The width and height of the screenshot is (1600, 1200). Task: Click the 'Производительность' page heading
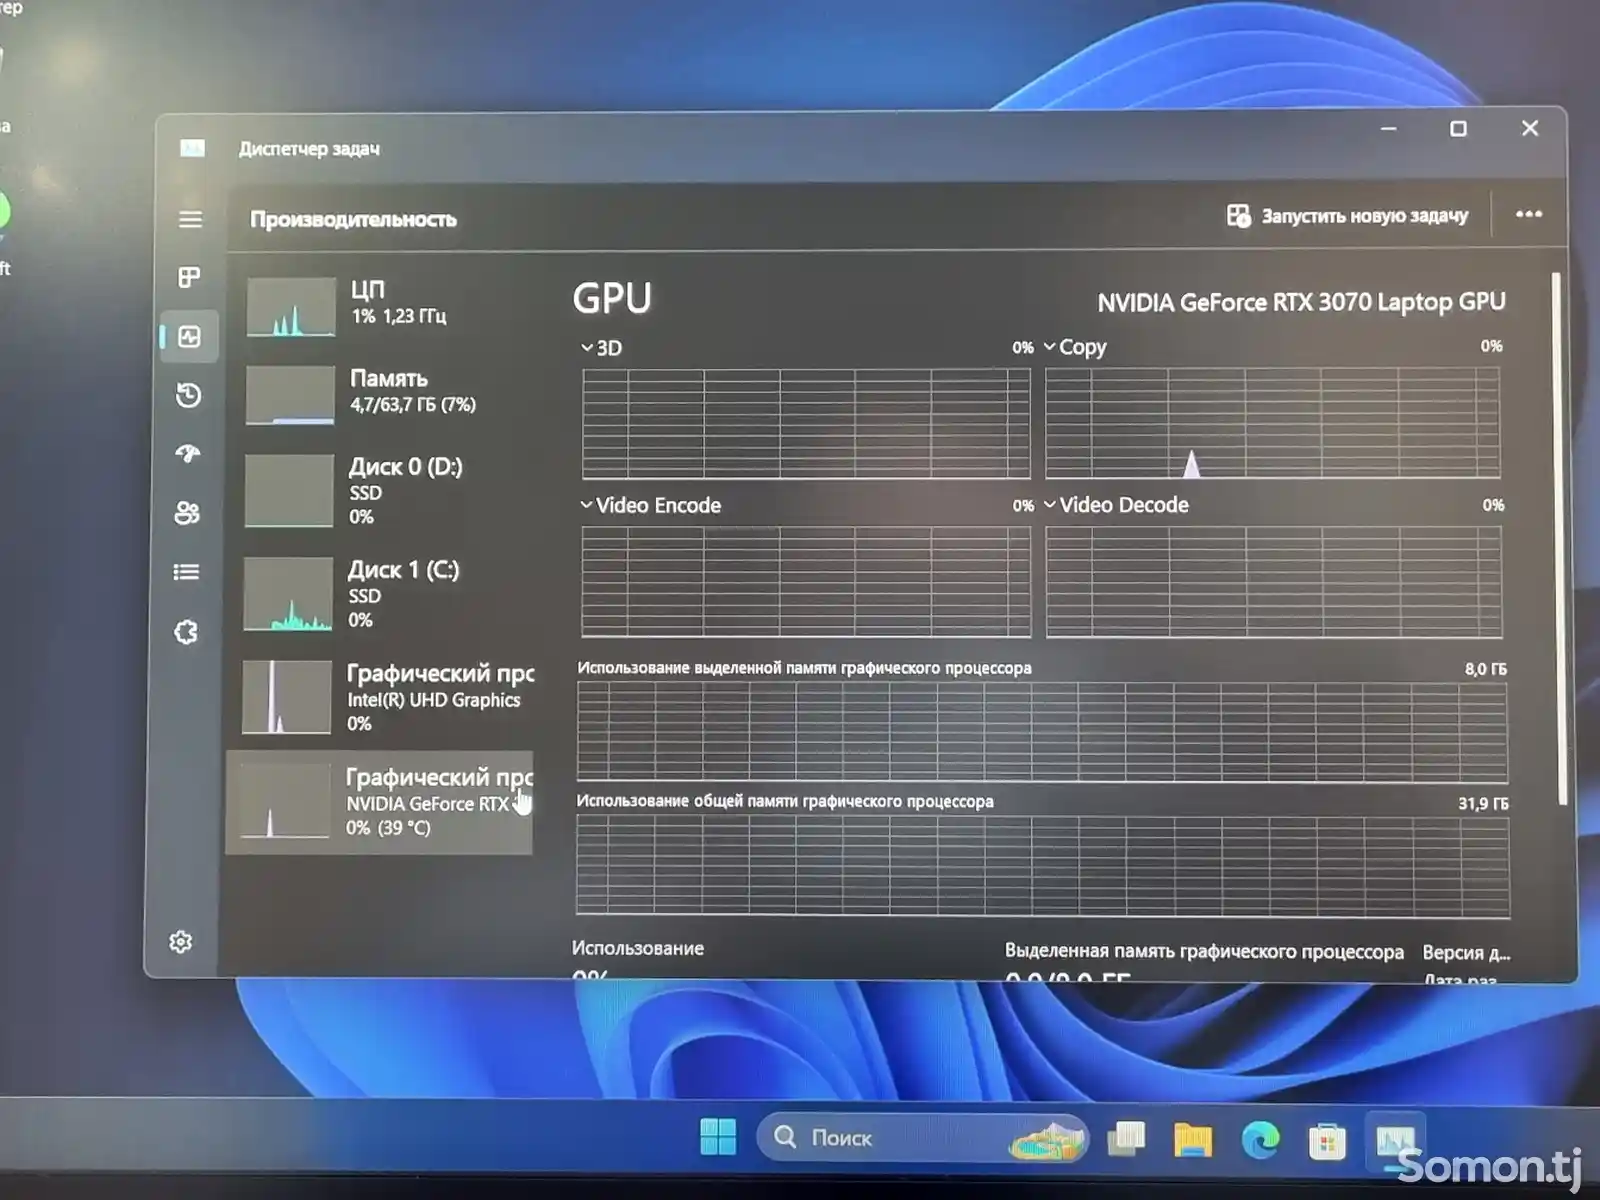[x=353, y=219]
